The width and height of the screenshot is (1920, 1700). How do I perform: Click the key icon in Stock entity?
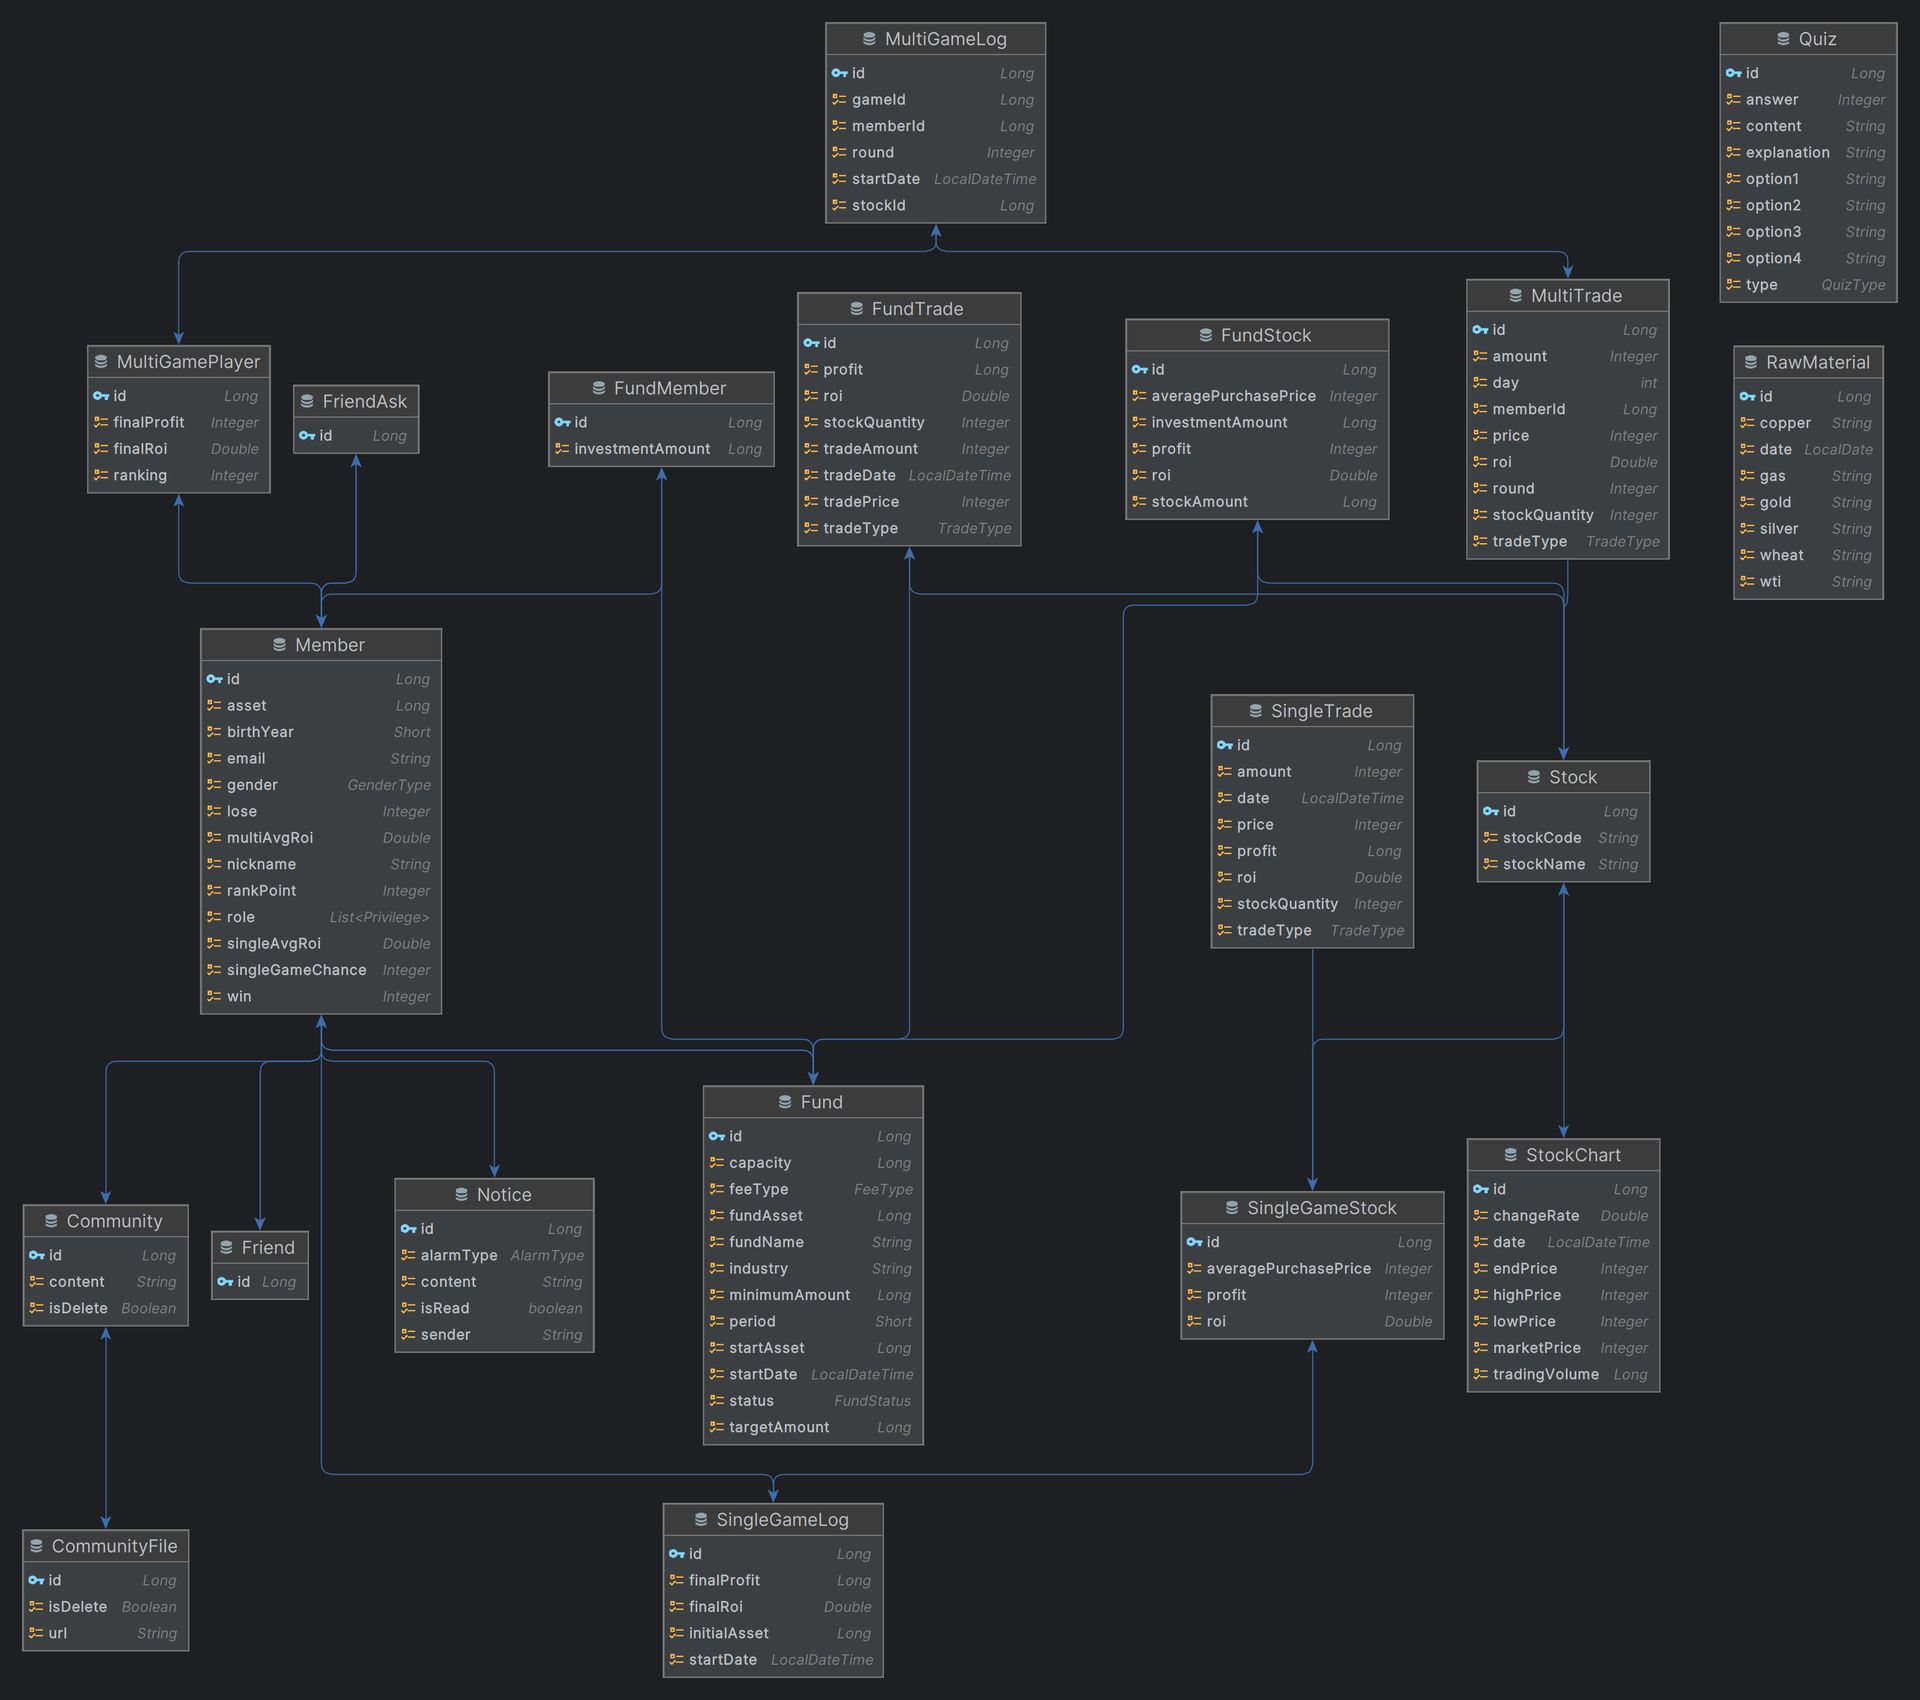point(1490,811)
